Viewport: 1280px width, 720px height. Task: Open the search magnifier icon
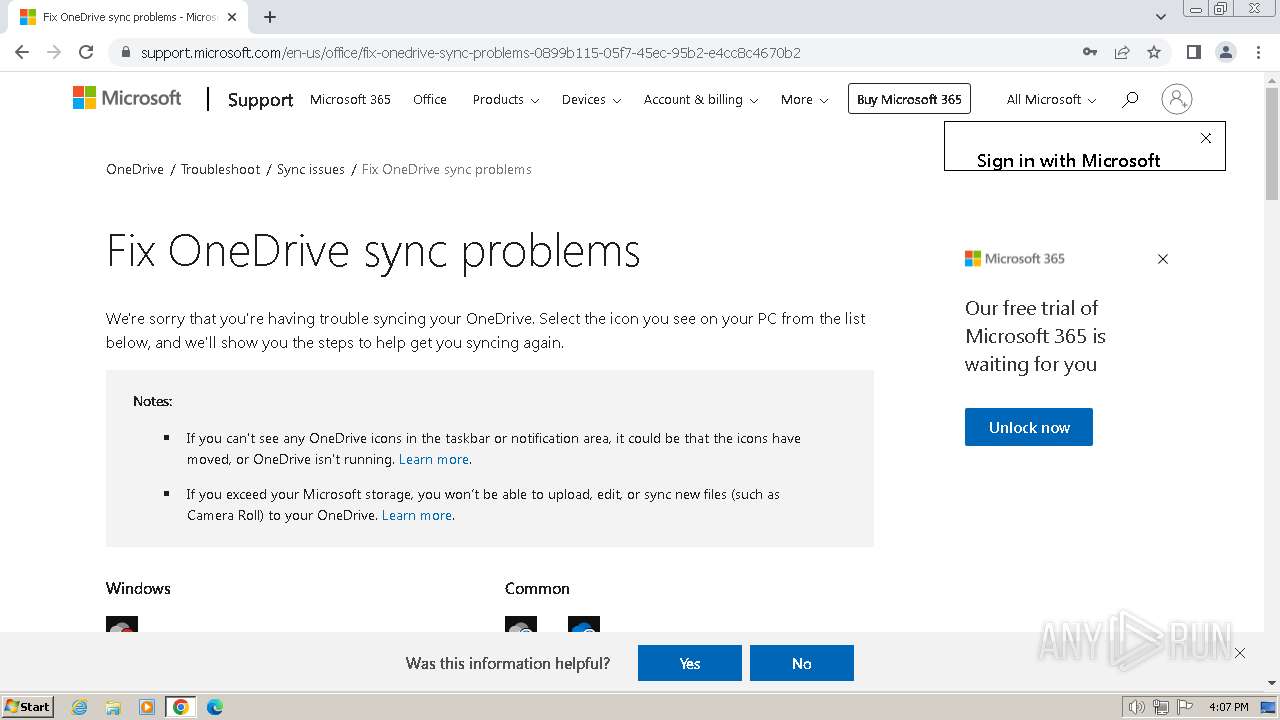pos(1130,99)
